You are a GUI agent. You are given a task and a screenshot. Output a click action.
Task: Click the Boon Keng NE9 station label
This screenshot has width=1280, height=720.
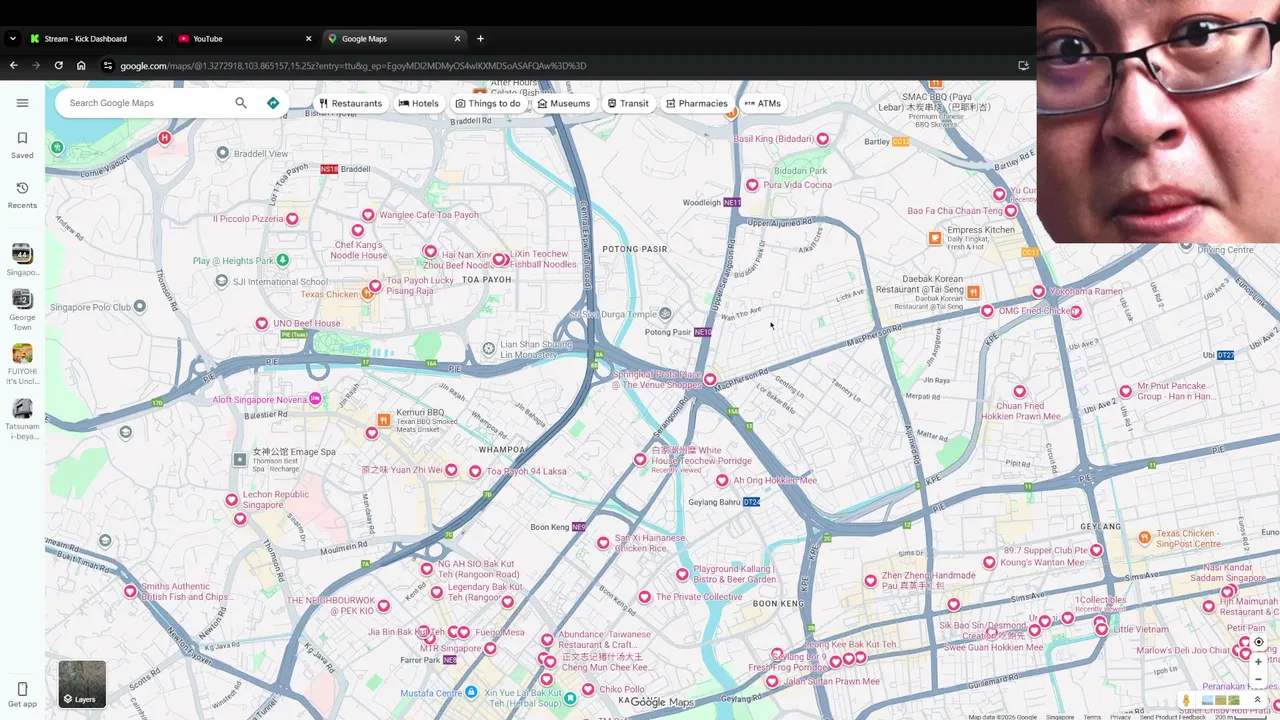coord(558,527)
